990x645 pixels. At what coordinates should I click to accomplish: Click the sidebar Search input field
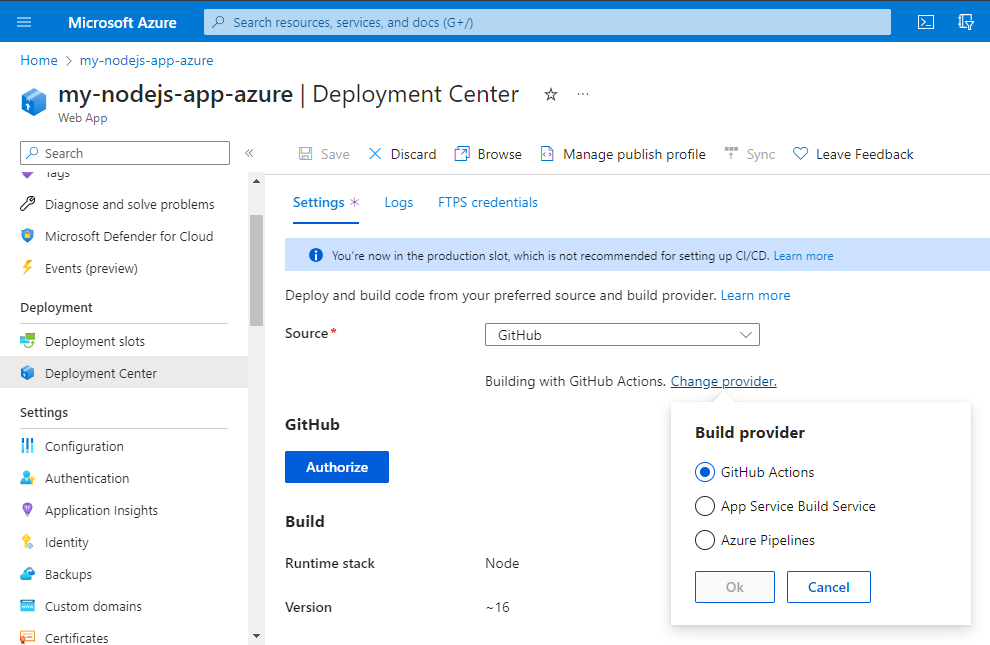click(125, 153)
